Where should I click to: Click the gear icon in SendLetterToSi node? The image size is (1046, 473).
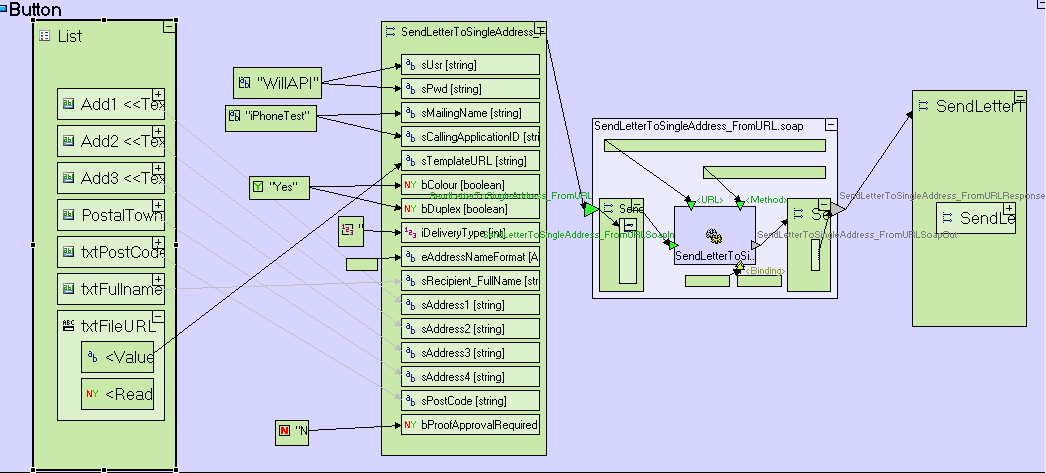click(x=714, y=237)
